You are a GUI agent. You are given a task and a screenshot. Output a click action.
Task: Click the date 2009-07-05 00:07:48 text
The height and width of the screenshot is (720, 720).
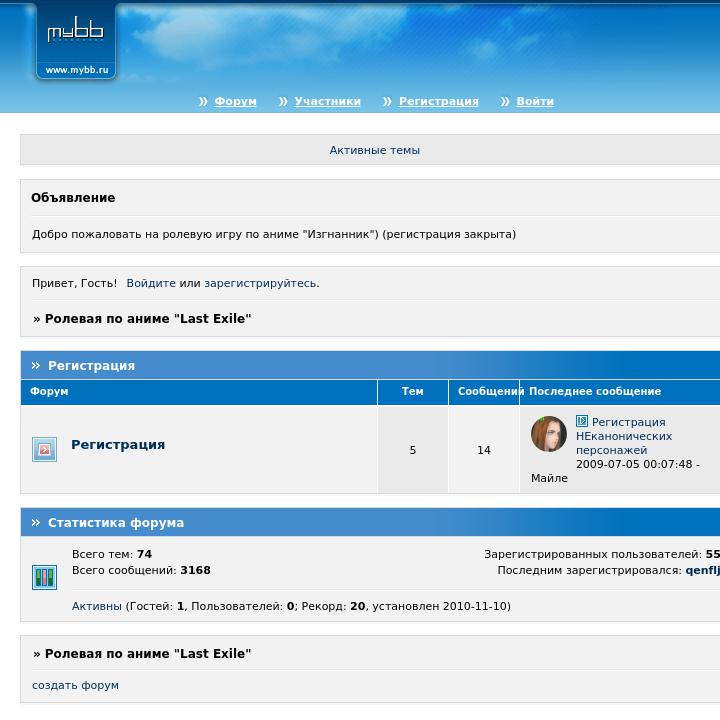pos(634,464)
